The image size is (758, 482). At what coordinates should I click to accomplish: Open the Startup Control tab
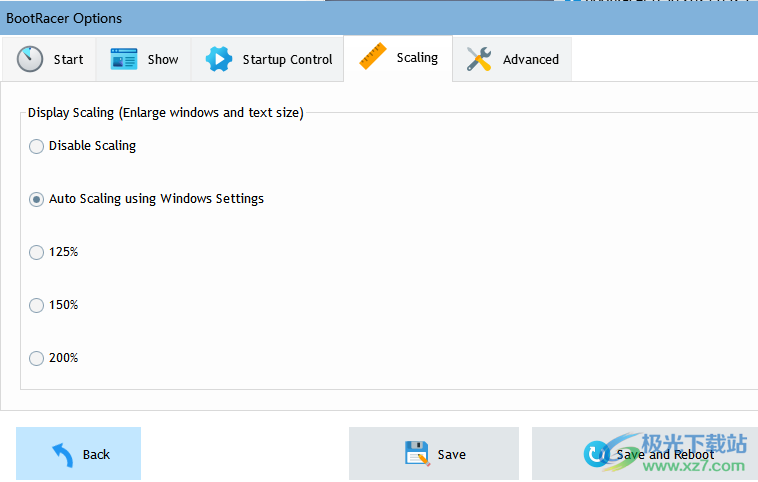267,59
